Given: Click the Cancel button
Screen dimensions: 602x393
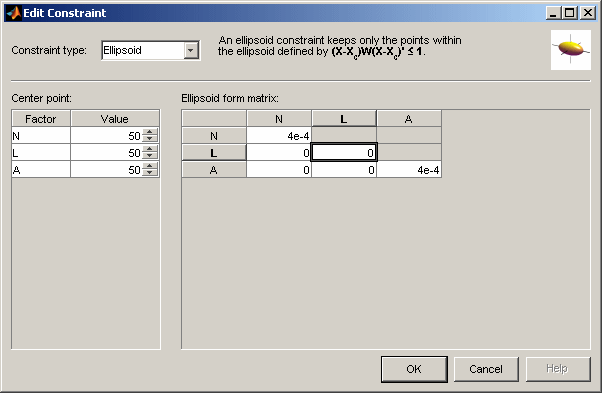Looking at the screenshot, I should click(486, 369).
